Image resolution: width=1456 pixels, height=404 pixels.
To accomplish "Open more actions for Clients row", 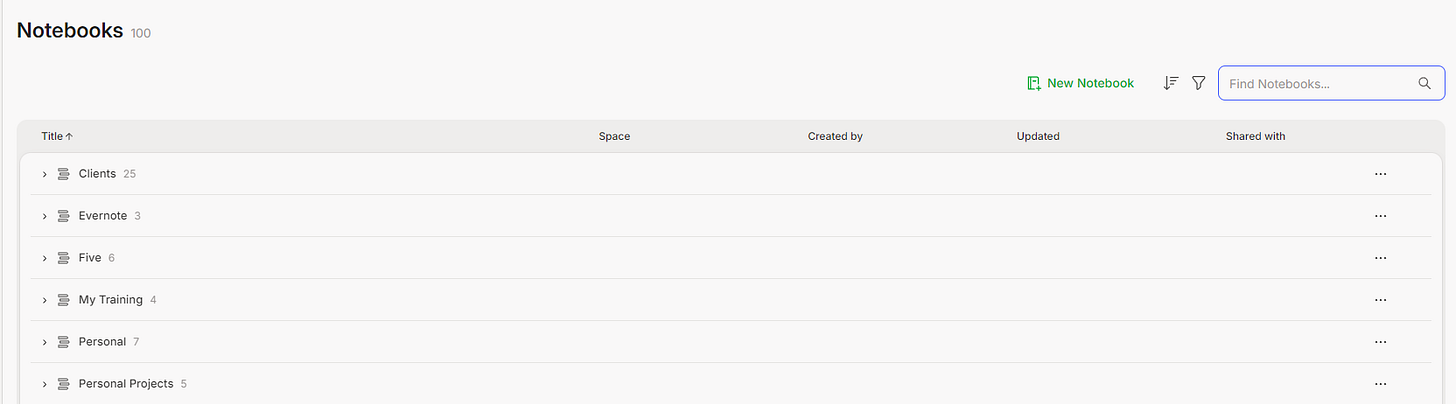I will [1380, 174].
